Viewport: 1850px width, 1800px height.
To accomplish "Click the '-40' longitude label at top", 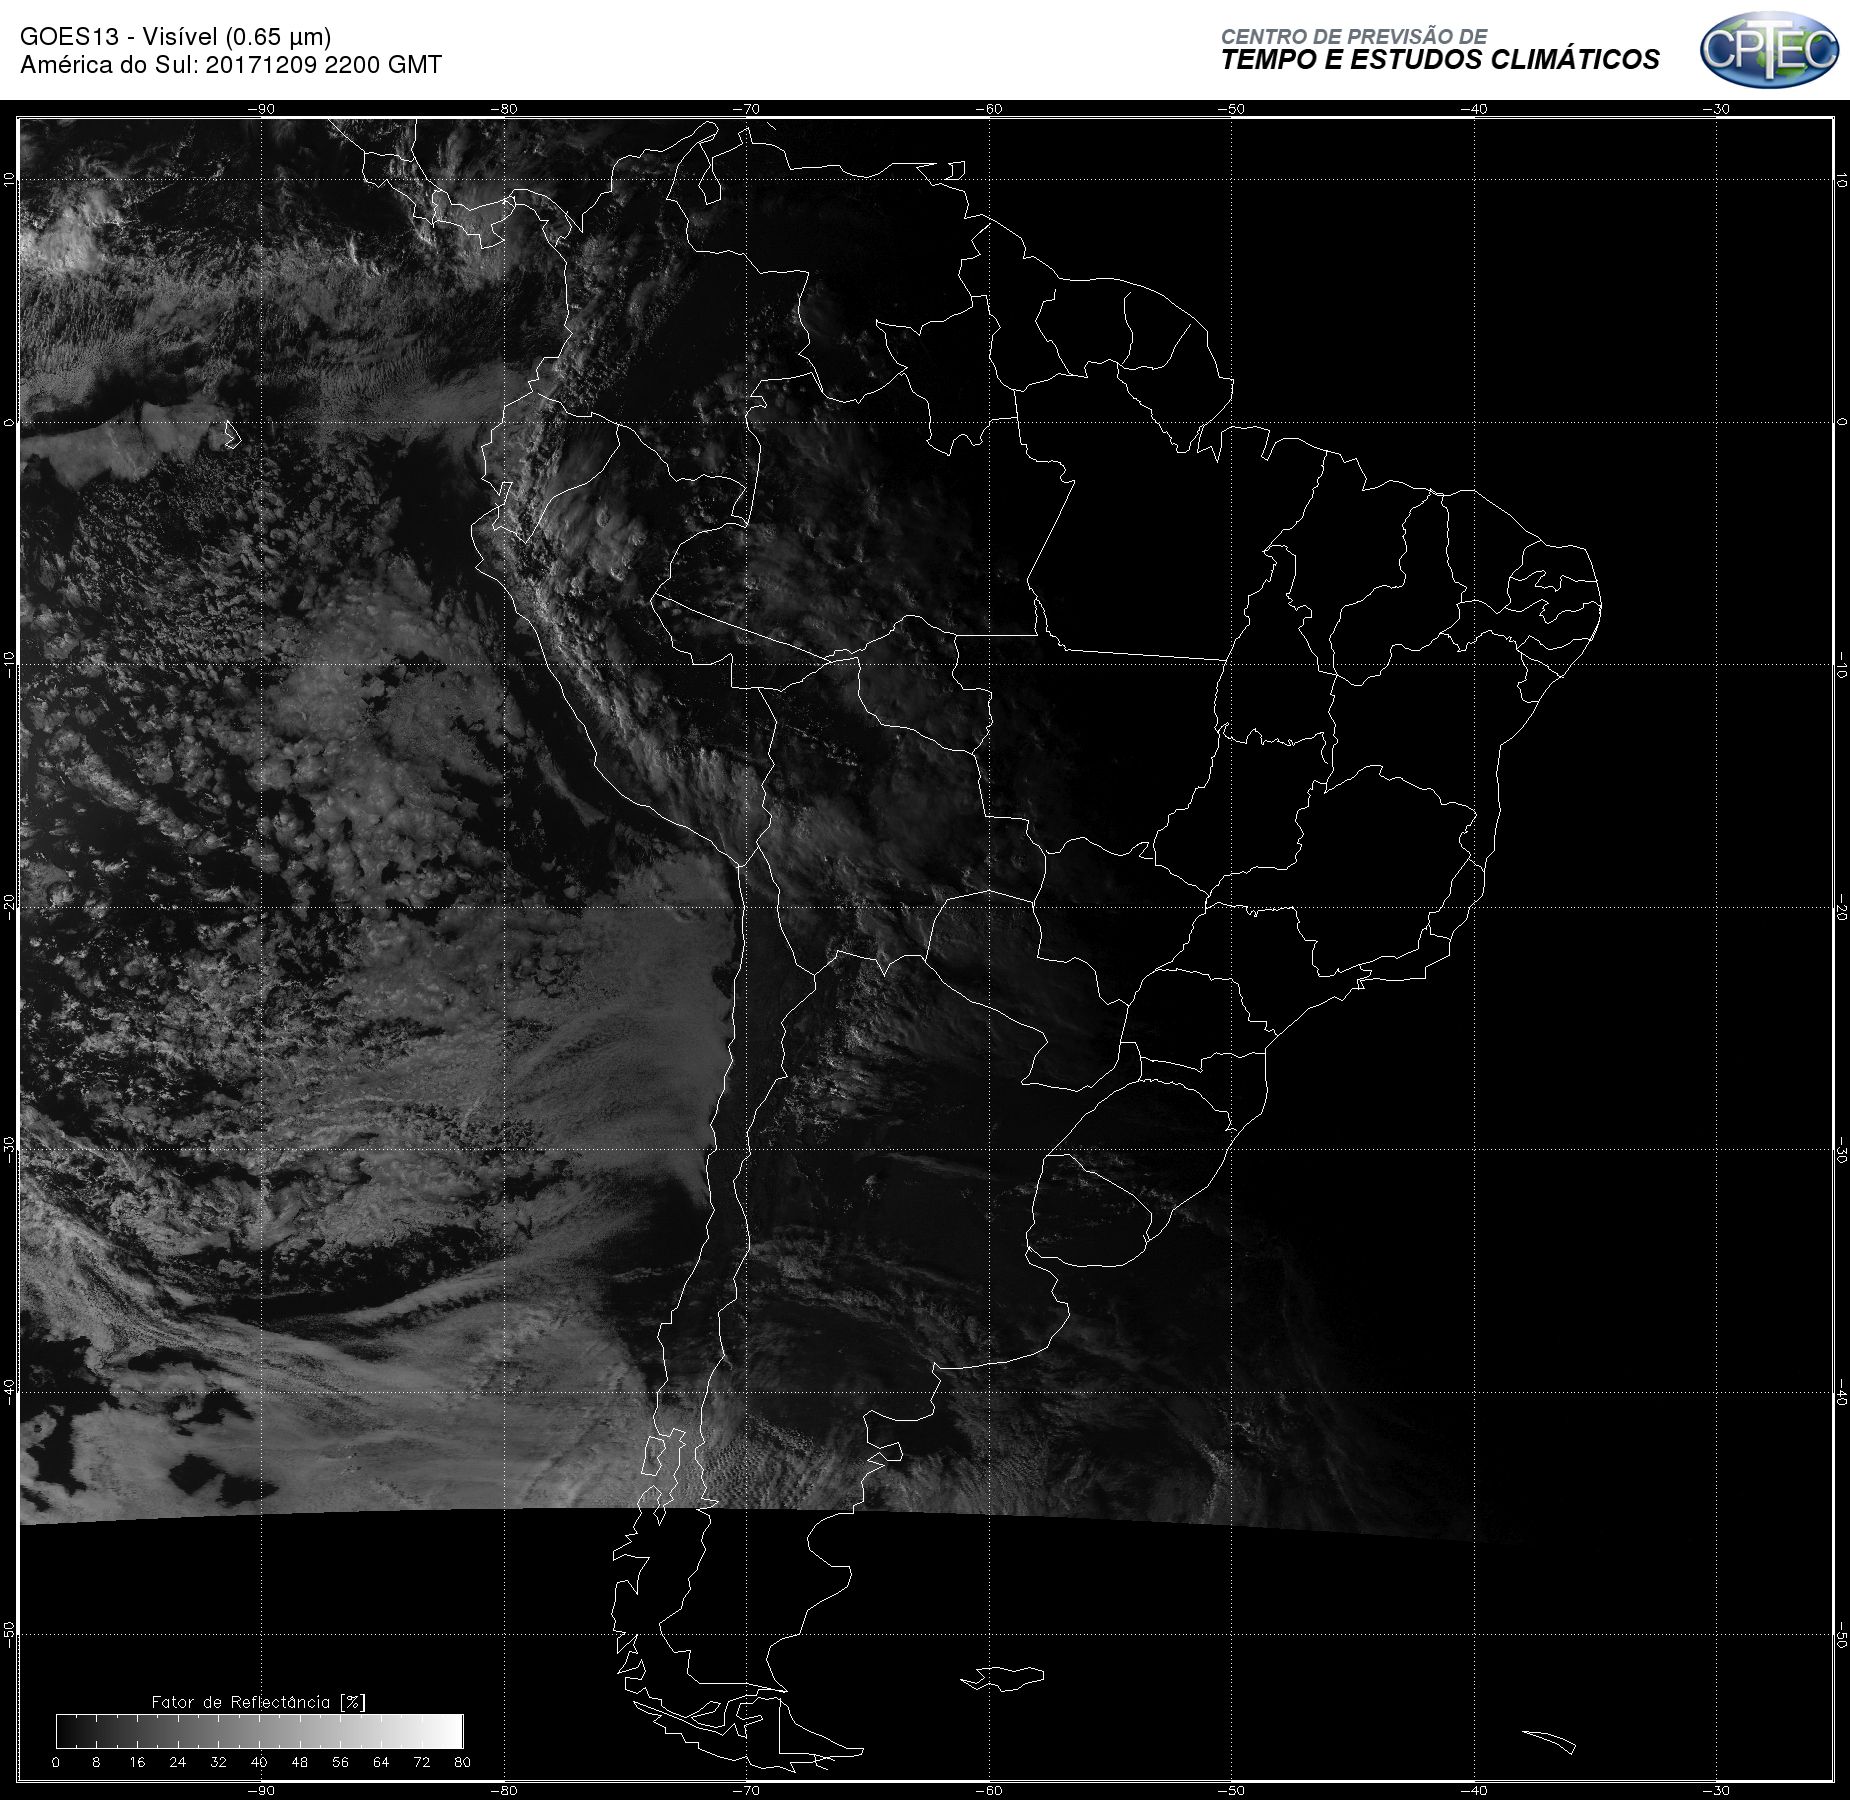I will point(1474,109).
